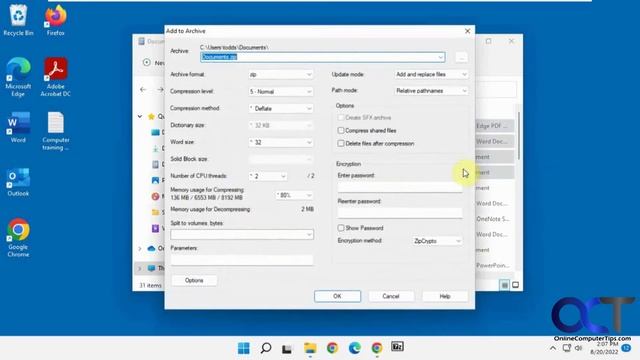Click the New button icon in Explorer
Screen dimensions: 640x360
coord(147,62)
